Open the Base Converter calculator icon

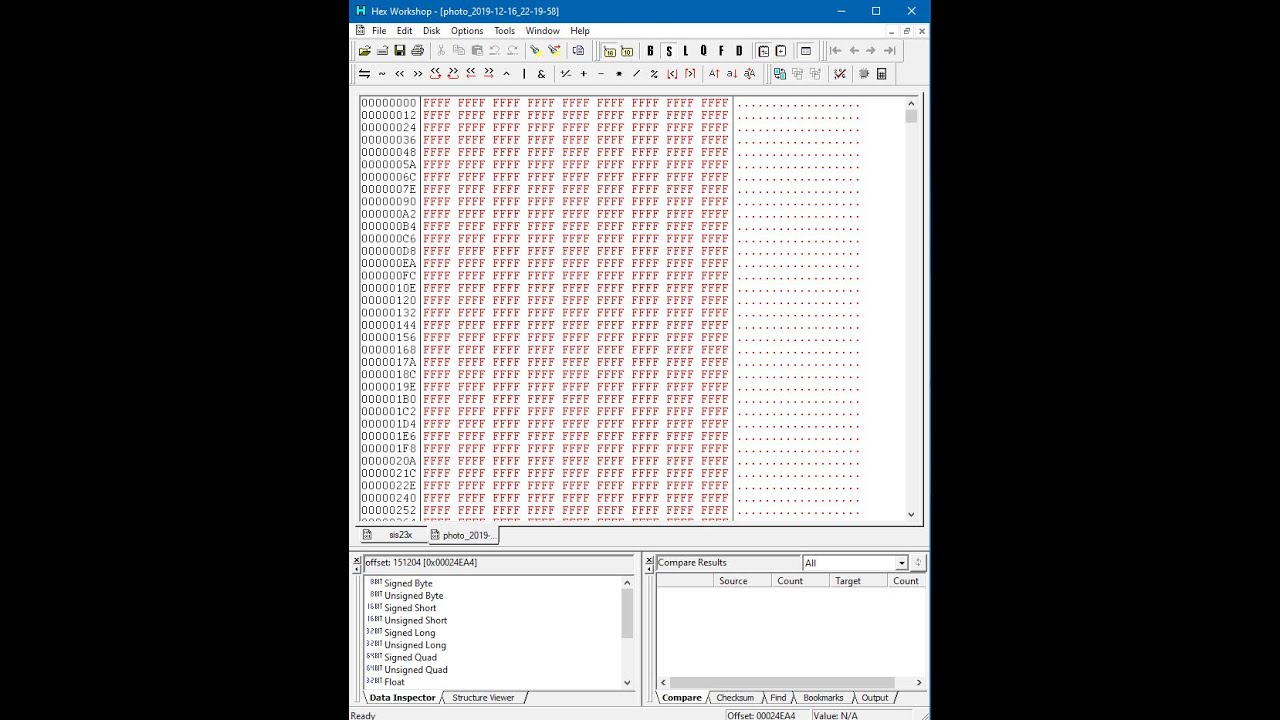882,74
